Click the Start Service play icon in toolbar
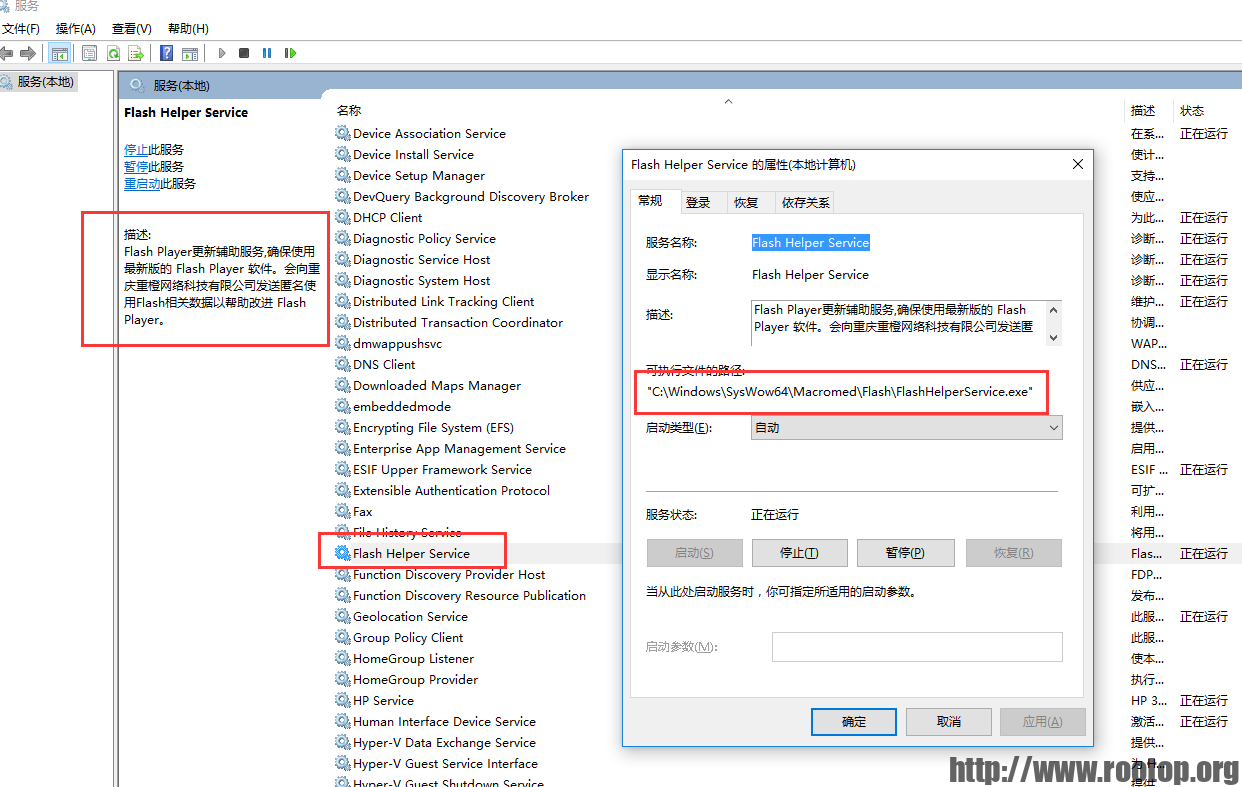Screen dimensions: 1242x787 tap(222, 53)
